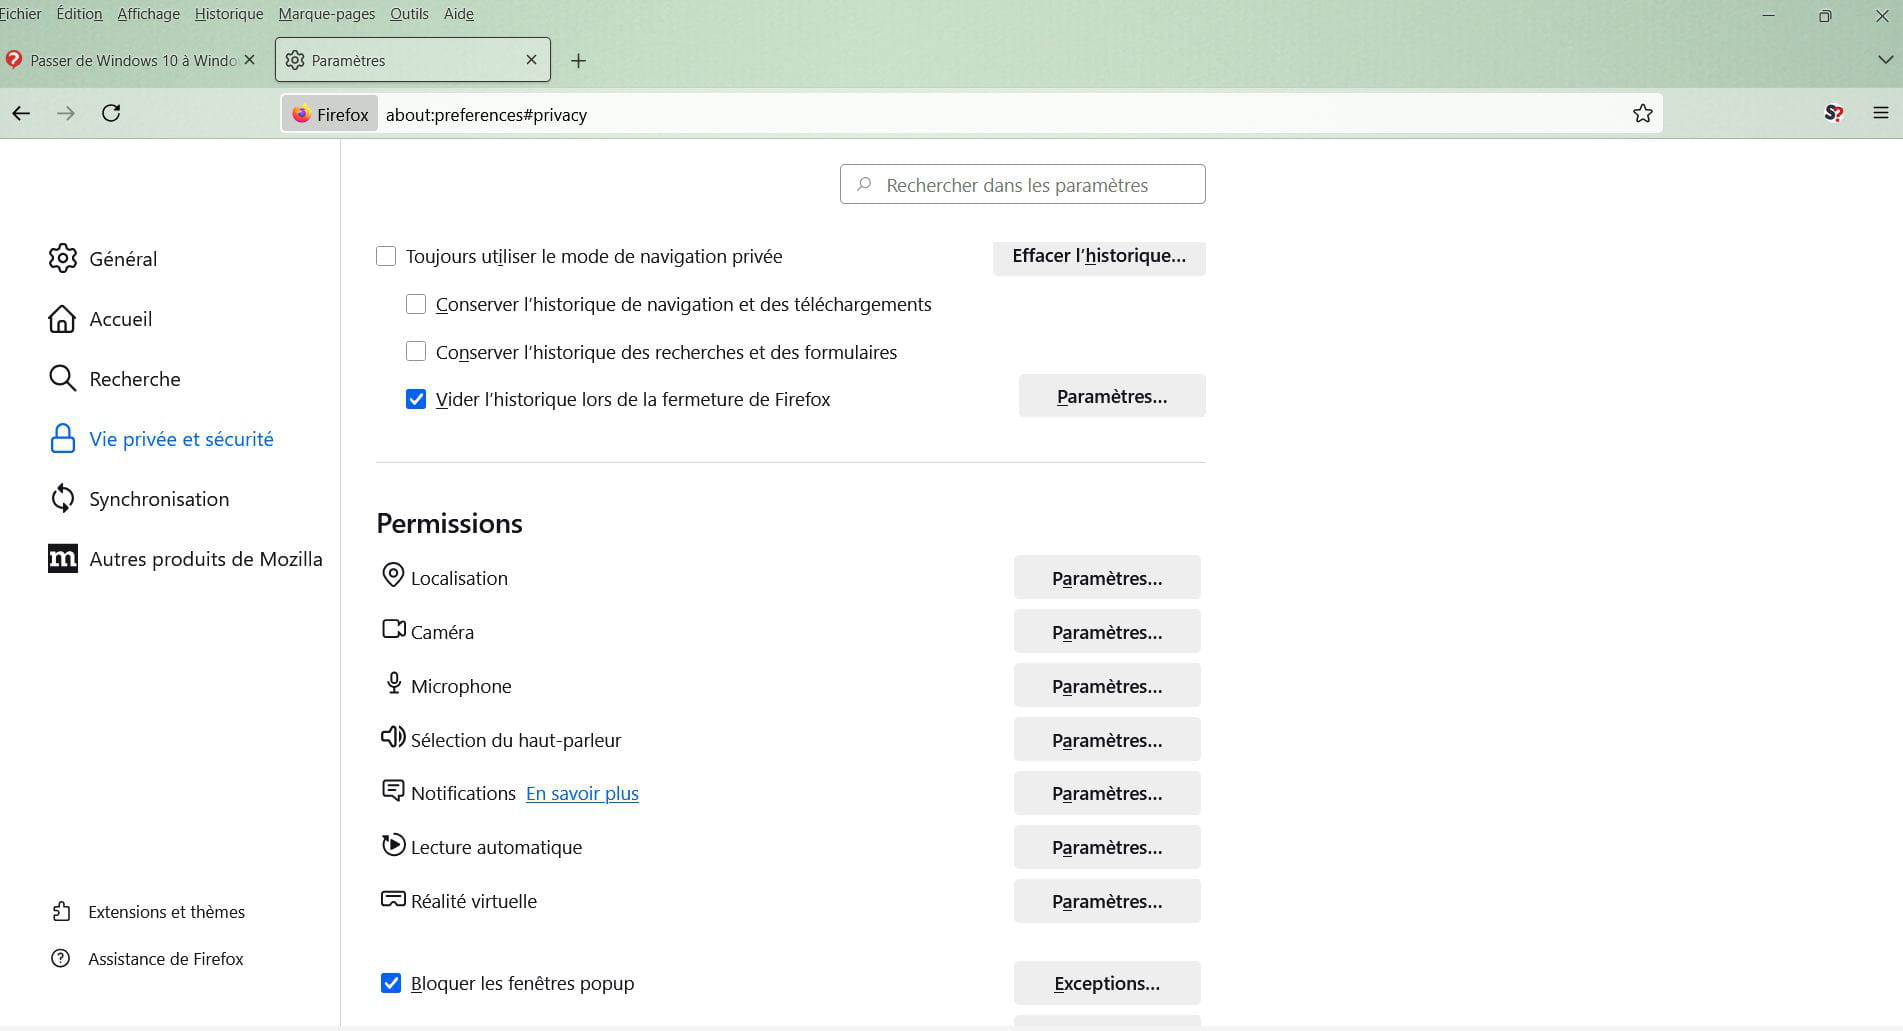Click the Accueil home icon in sidebar
The image size is (1903, 1031).
pyautogui.click(x=62, y=318)
